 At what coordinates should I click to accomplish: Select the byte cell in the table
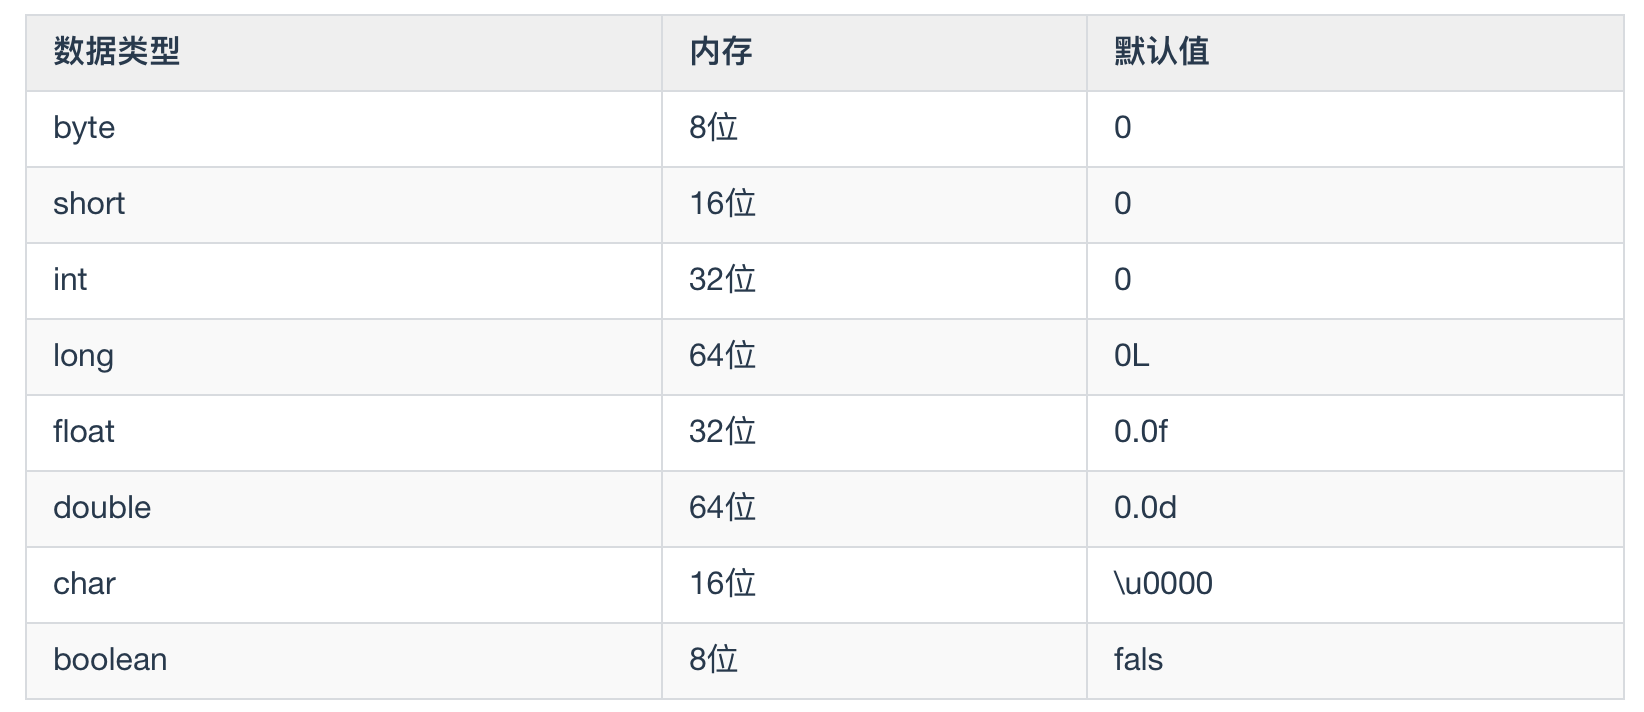(84, 128)
